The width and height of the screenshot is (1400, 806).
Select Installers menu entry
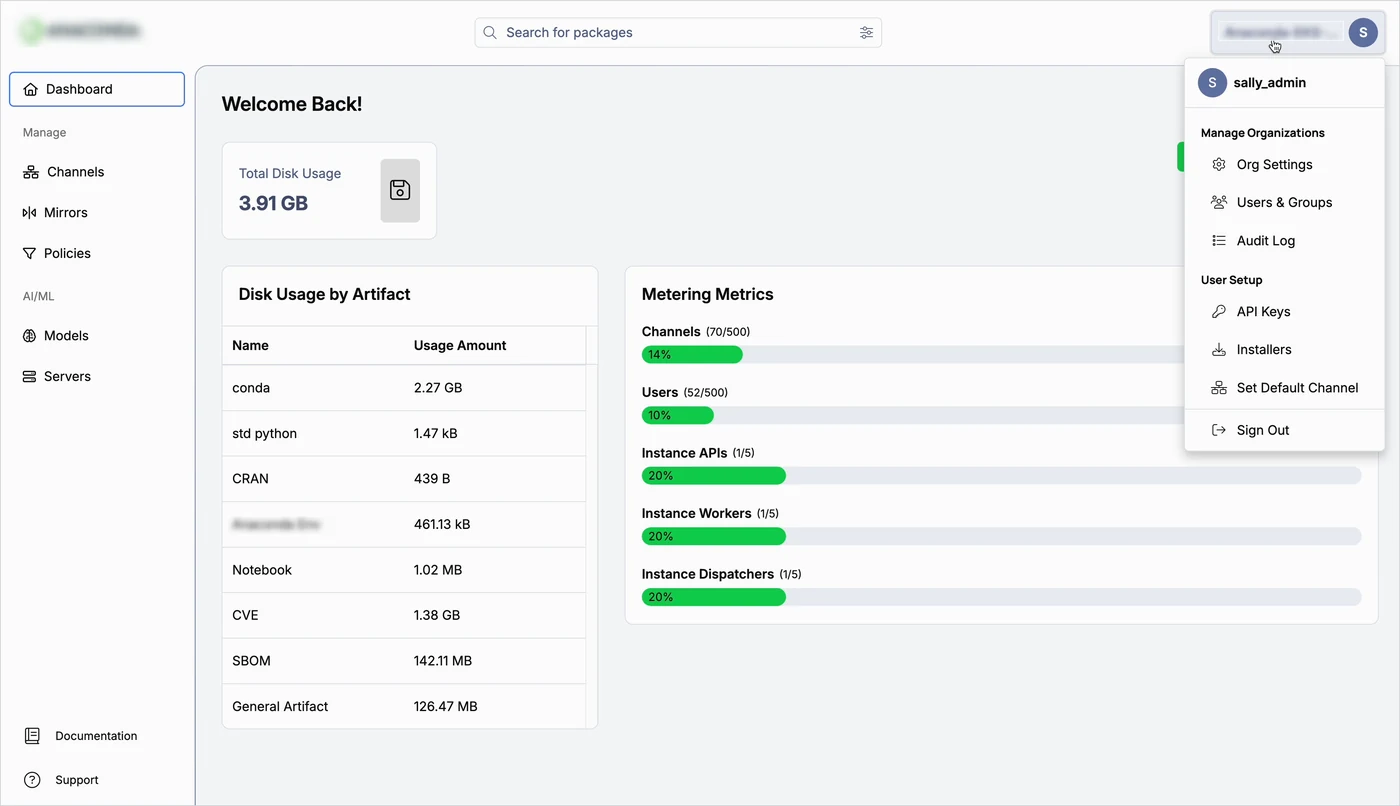[x=1285, y=349]
